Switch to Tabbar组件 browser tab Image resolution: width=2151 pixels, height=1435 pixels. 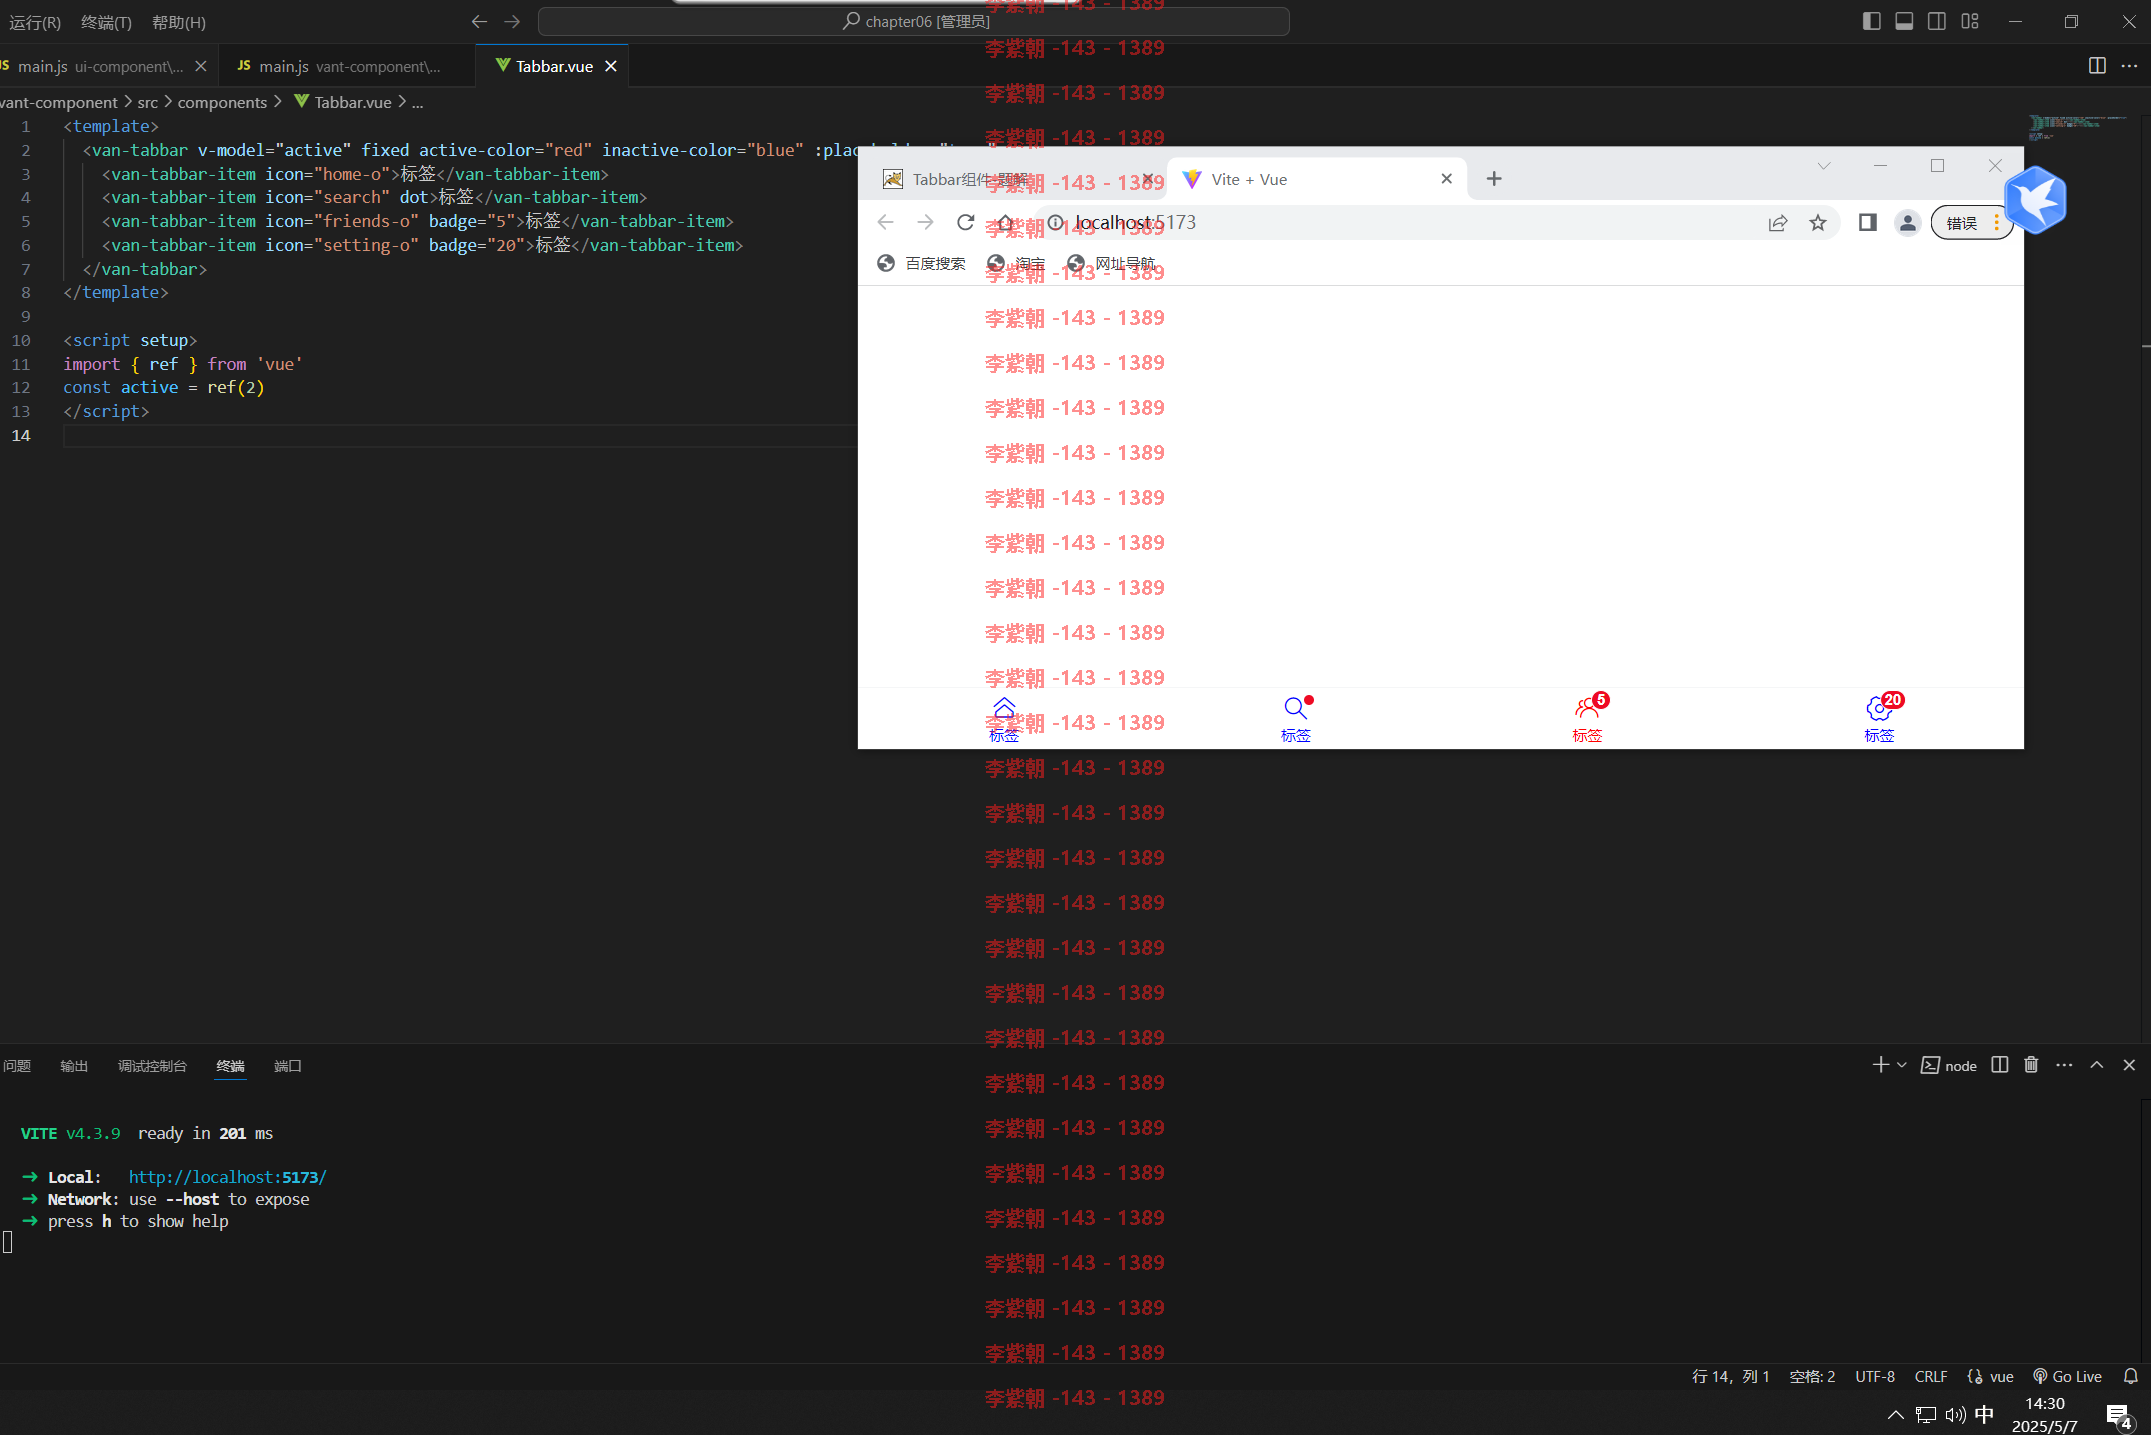(x=1010, y=179)
